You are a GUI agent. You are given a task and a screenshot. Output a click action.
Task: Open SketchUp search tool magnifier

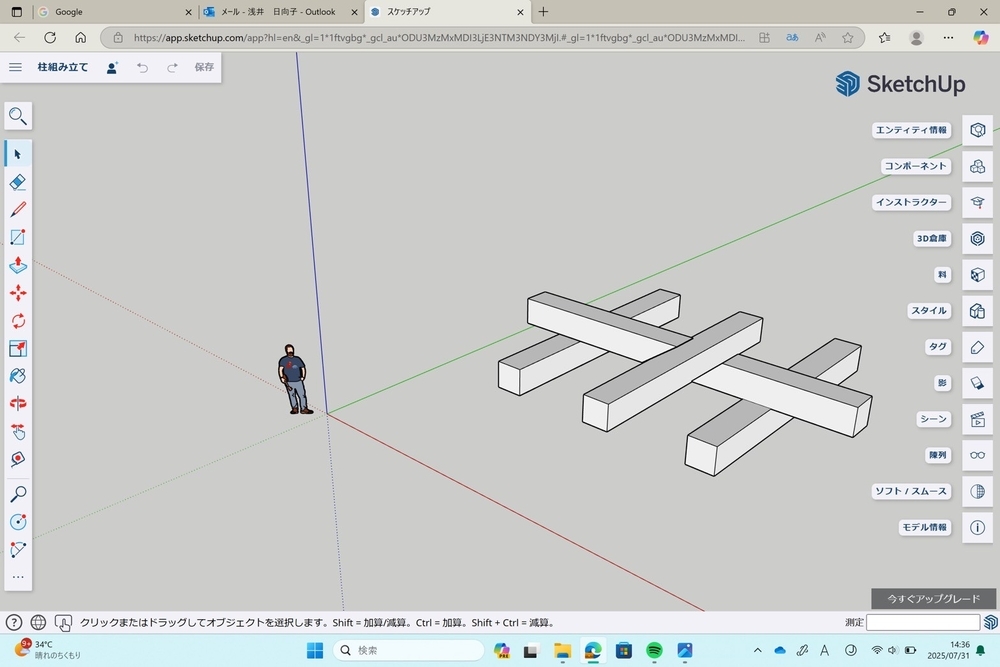pyautogui.click(x=18, y=116)
